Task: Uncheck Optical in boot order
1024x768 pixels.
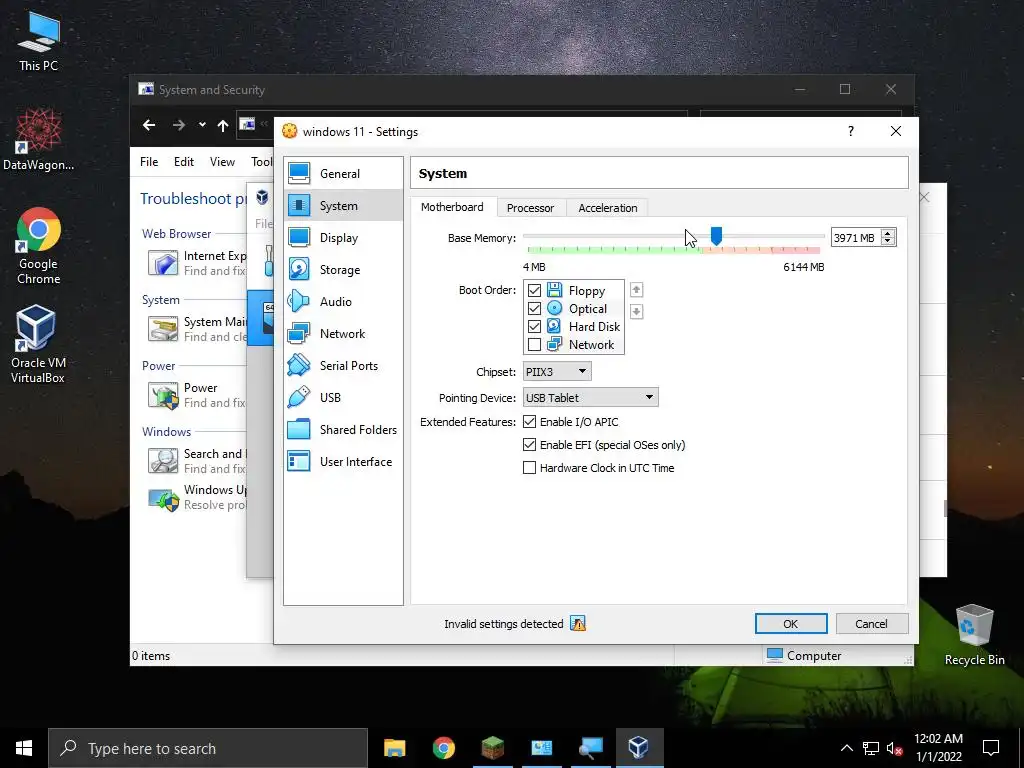Action: pyautogui.click(x=534, y=308)
